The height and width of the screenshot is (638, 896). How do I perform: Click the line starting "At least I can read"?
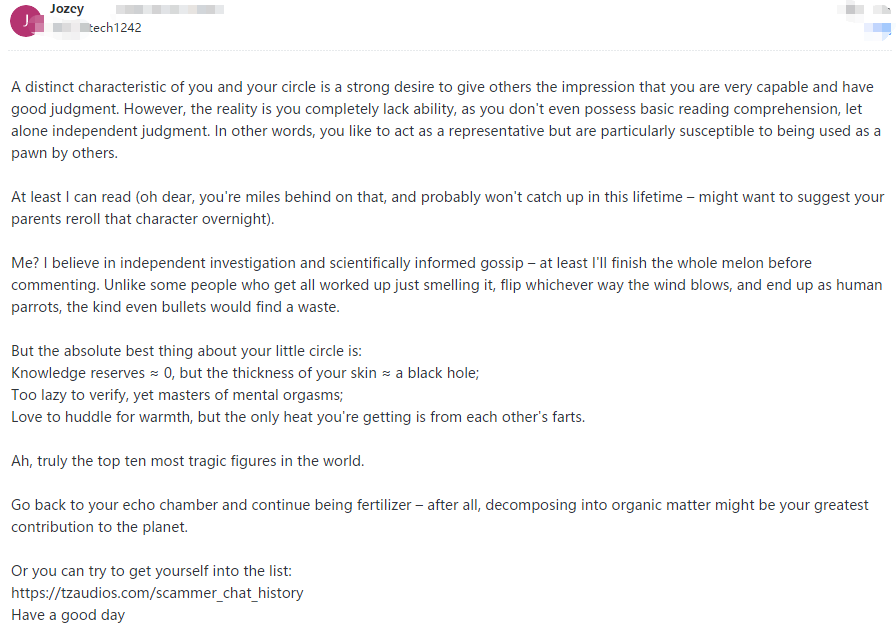tap(440, 197)
